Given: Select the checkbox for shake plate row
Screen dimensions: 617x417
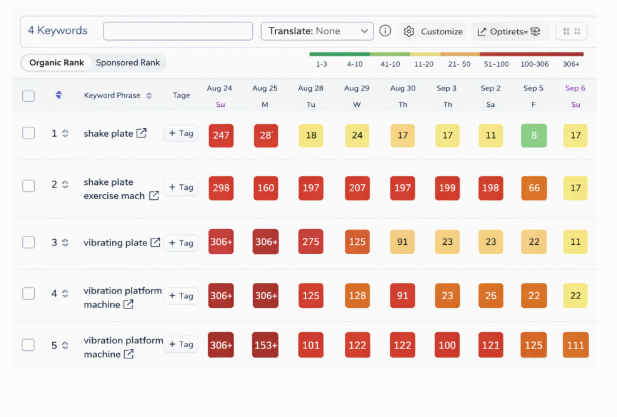Looking at the screenshot, I should click(28, 133).
